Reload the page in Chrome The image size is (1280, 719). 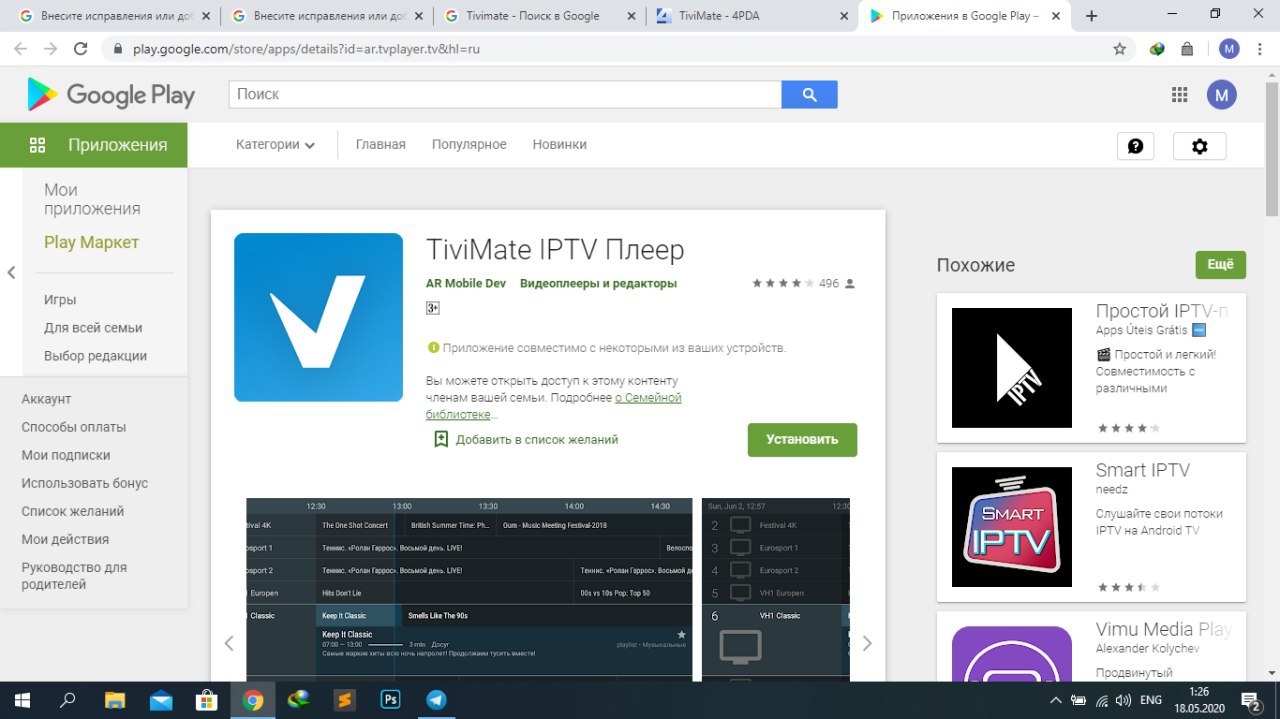(x=81, y=48)
